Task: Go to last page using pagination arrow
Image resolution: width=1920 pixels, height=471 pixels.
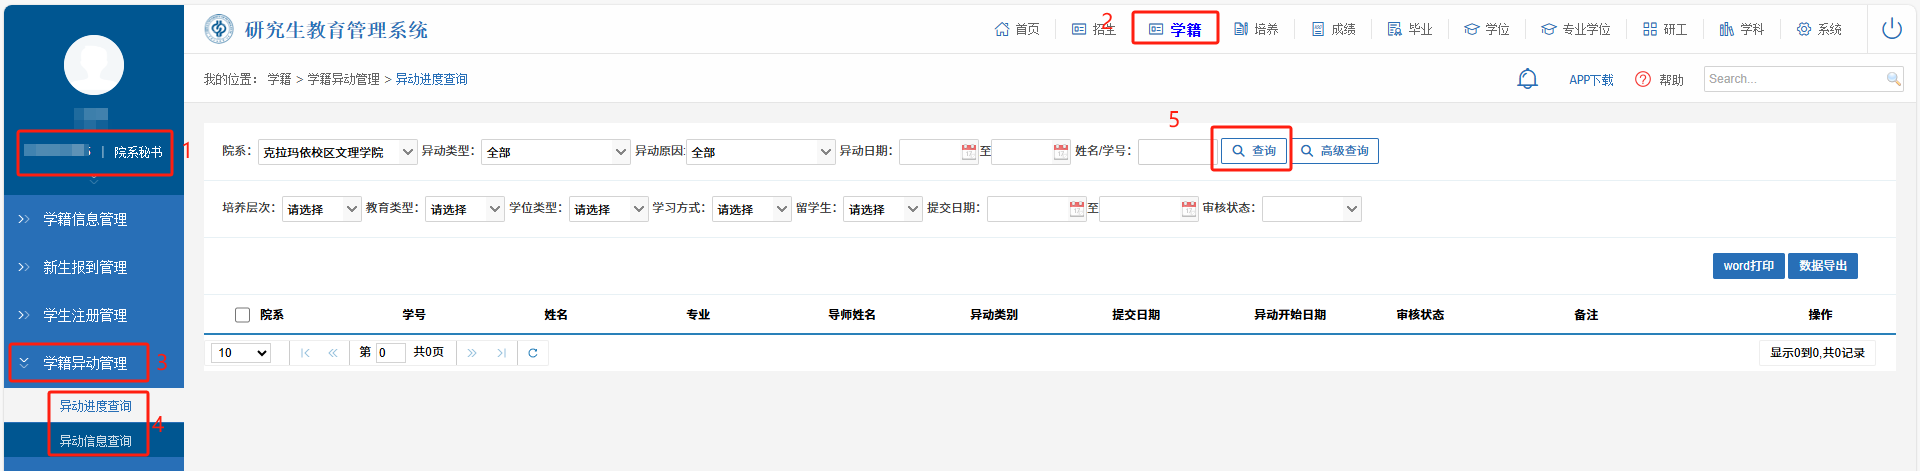Action: click(x=501, y=353)
